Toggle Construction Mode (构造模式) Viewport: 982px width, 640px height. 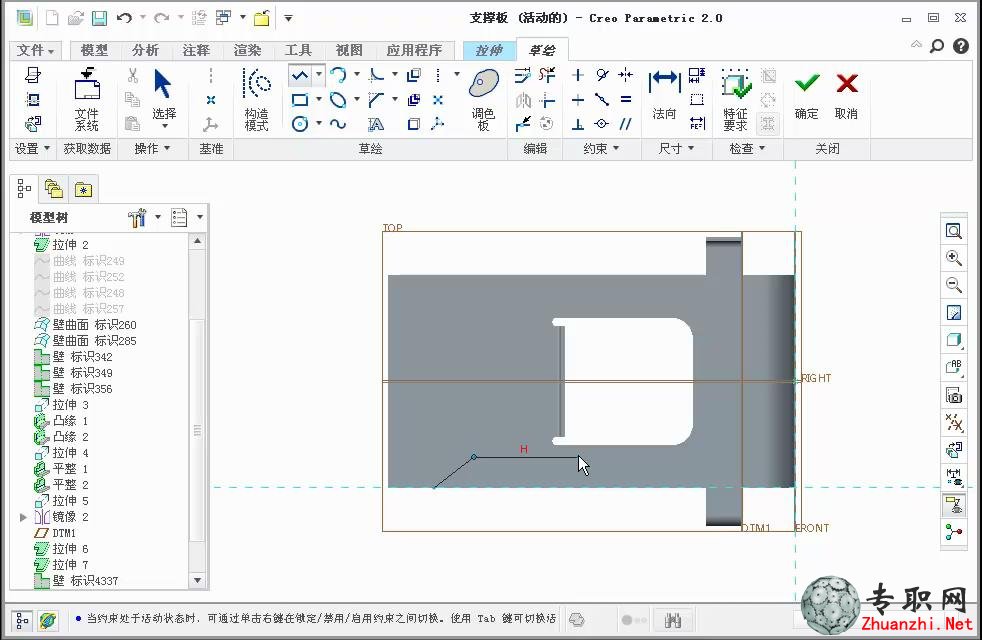[256, 100]
